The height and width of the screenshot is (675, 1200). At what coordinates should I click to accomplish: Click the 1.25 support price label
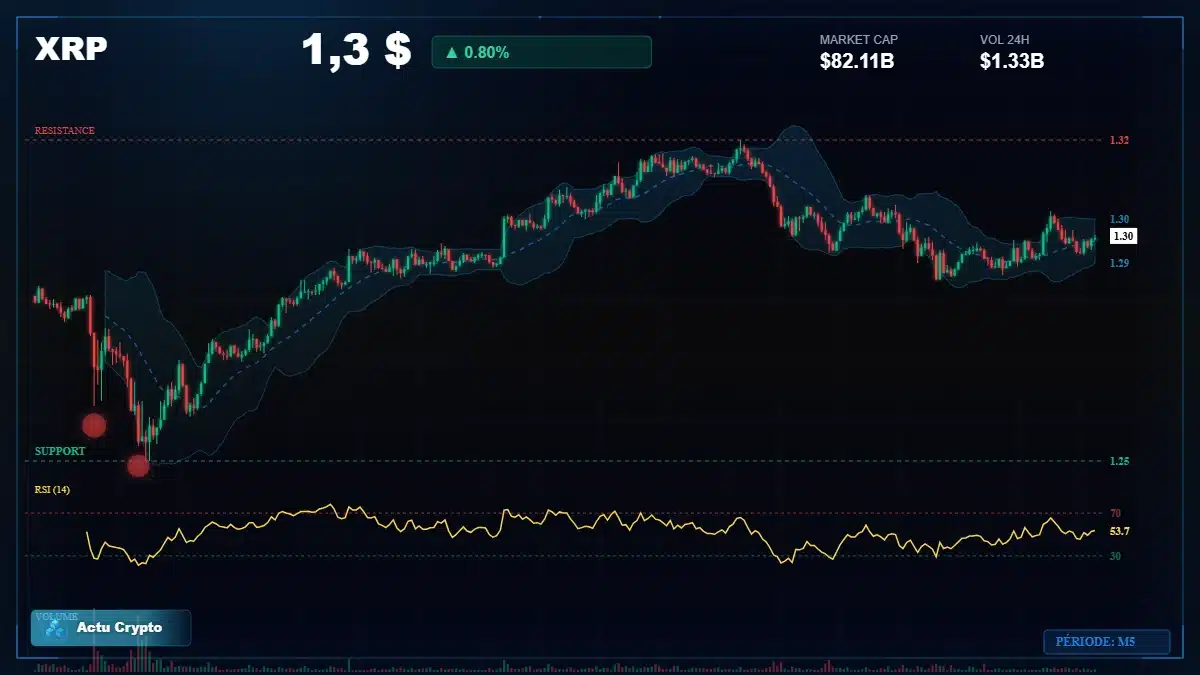[1119, 461]
